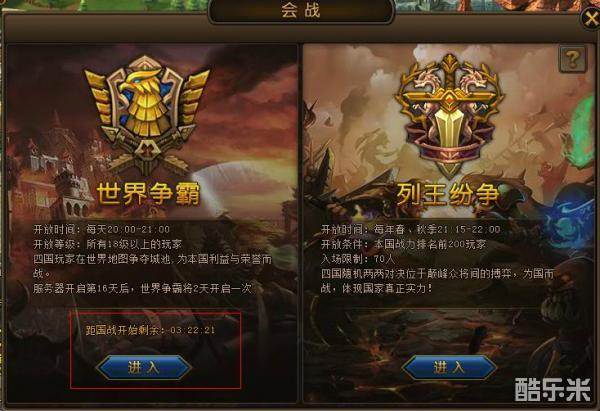The width and height of the screenshot is (600, 411).
Task: Click the 酷乐米 watermark logo
Action: (x=553, y=390)
